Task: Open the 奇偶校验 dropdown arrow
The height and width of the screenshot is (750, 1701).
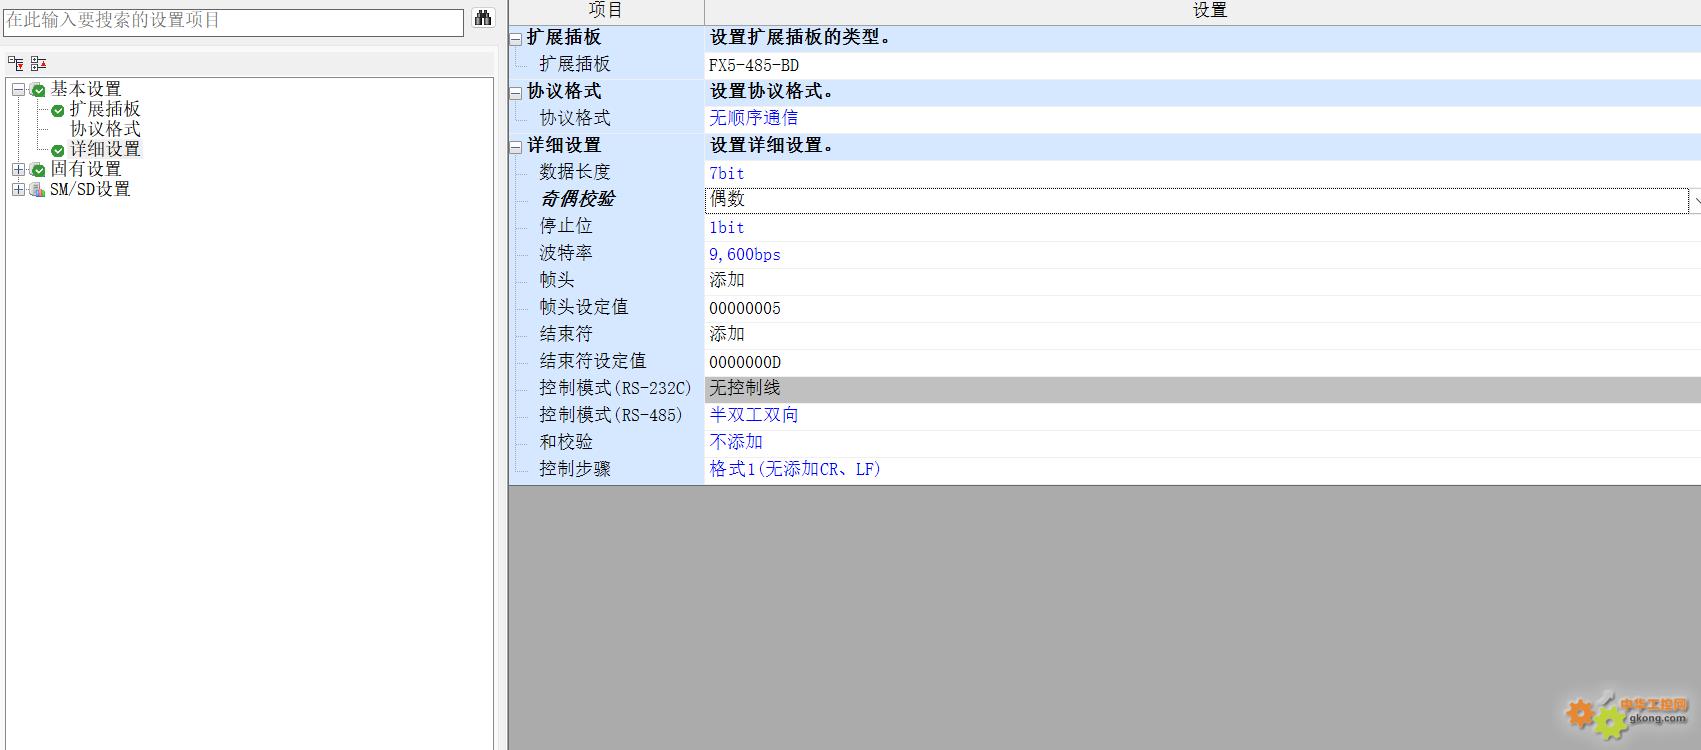Action: click(x=1695, y=201)
